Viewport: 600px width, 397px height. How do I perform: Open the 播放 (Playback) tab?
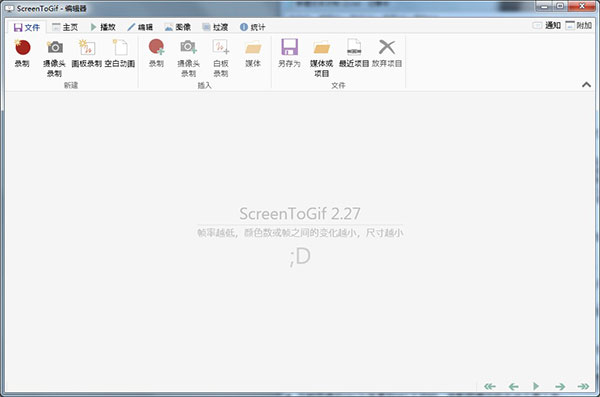click(103, 27)
